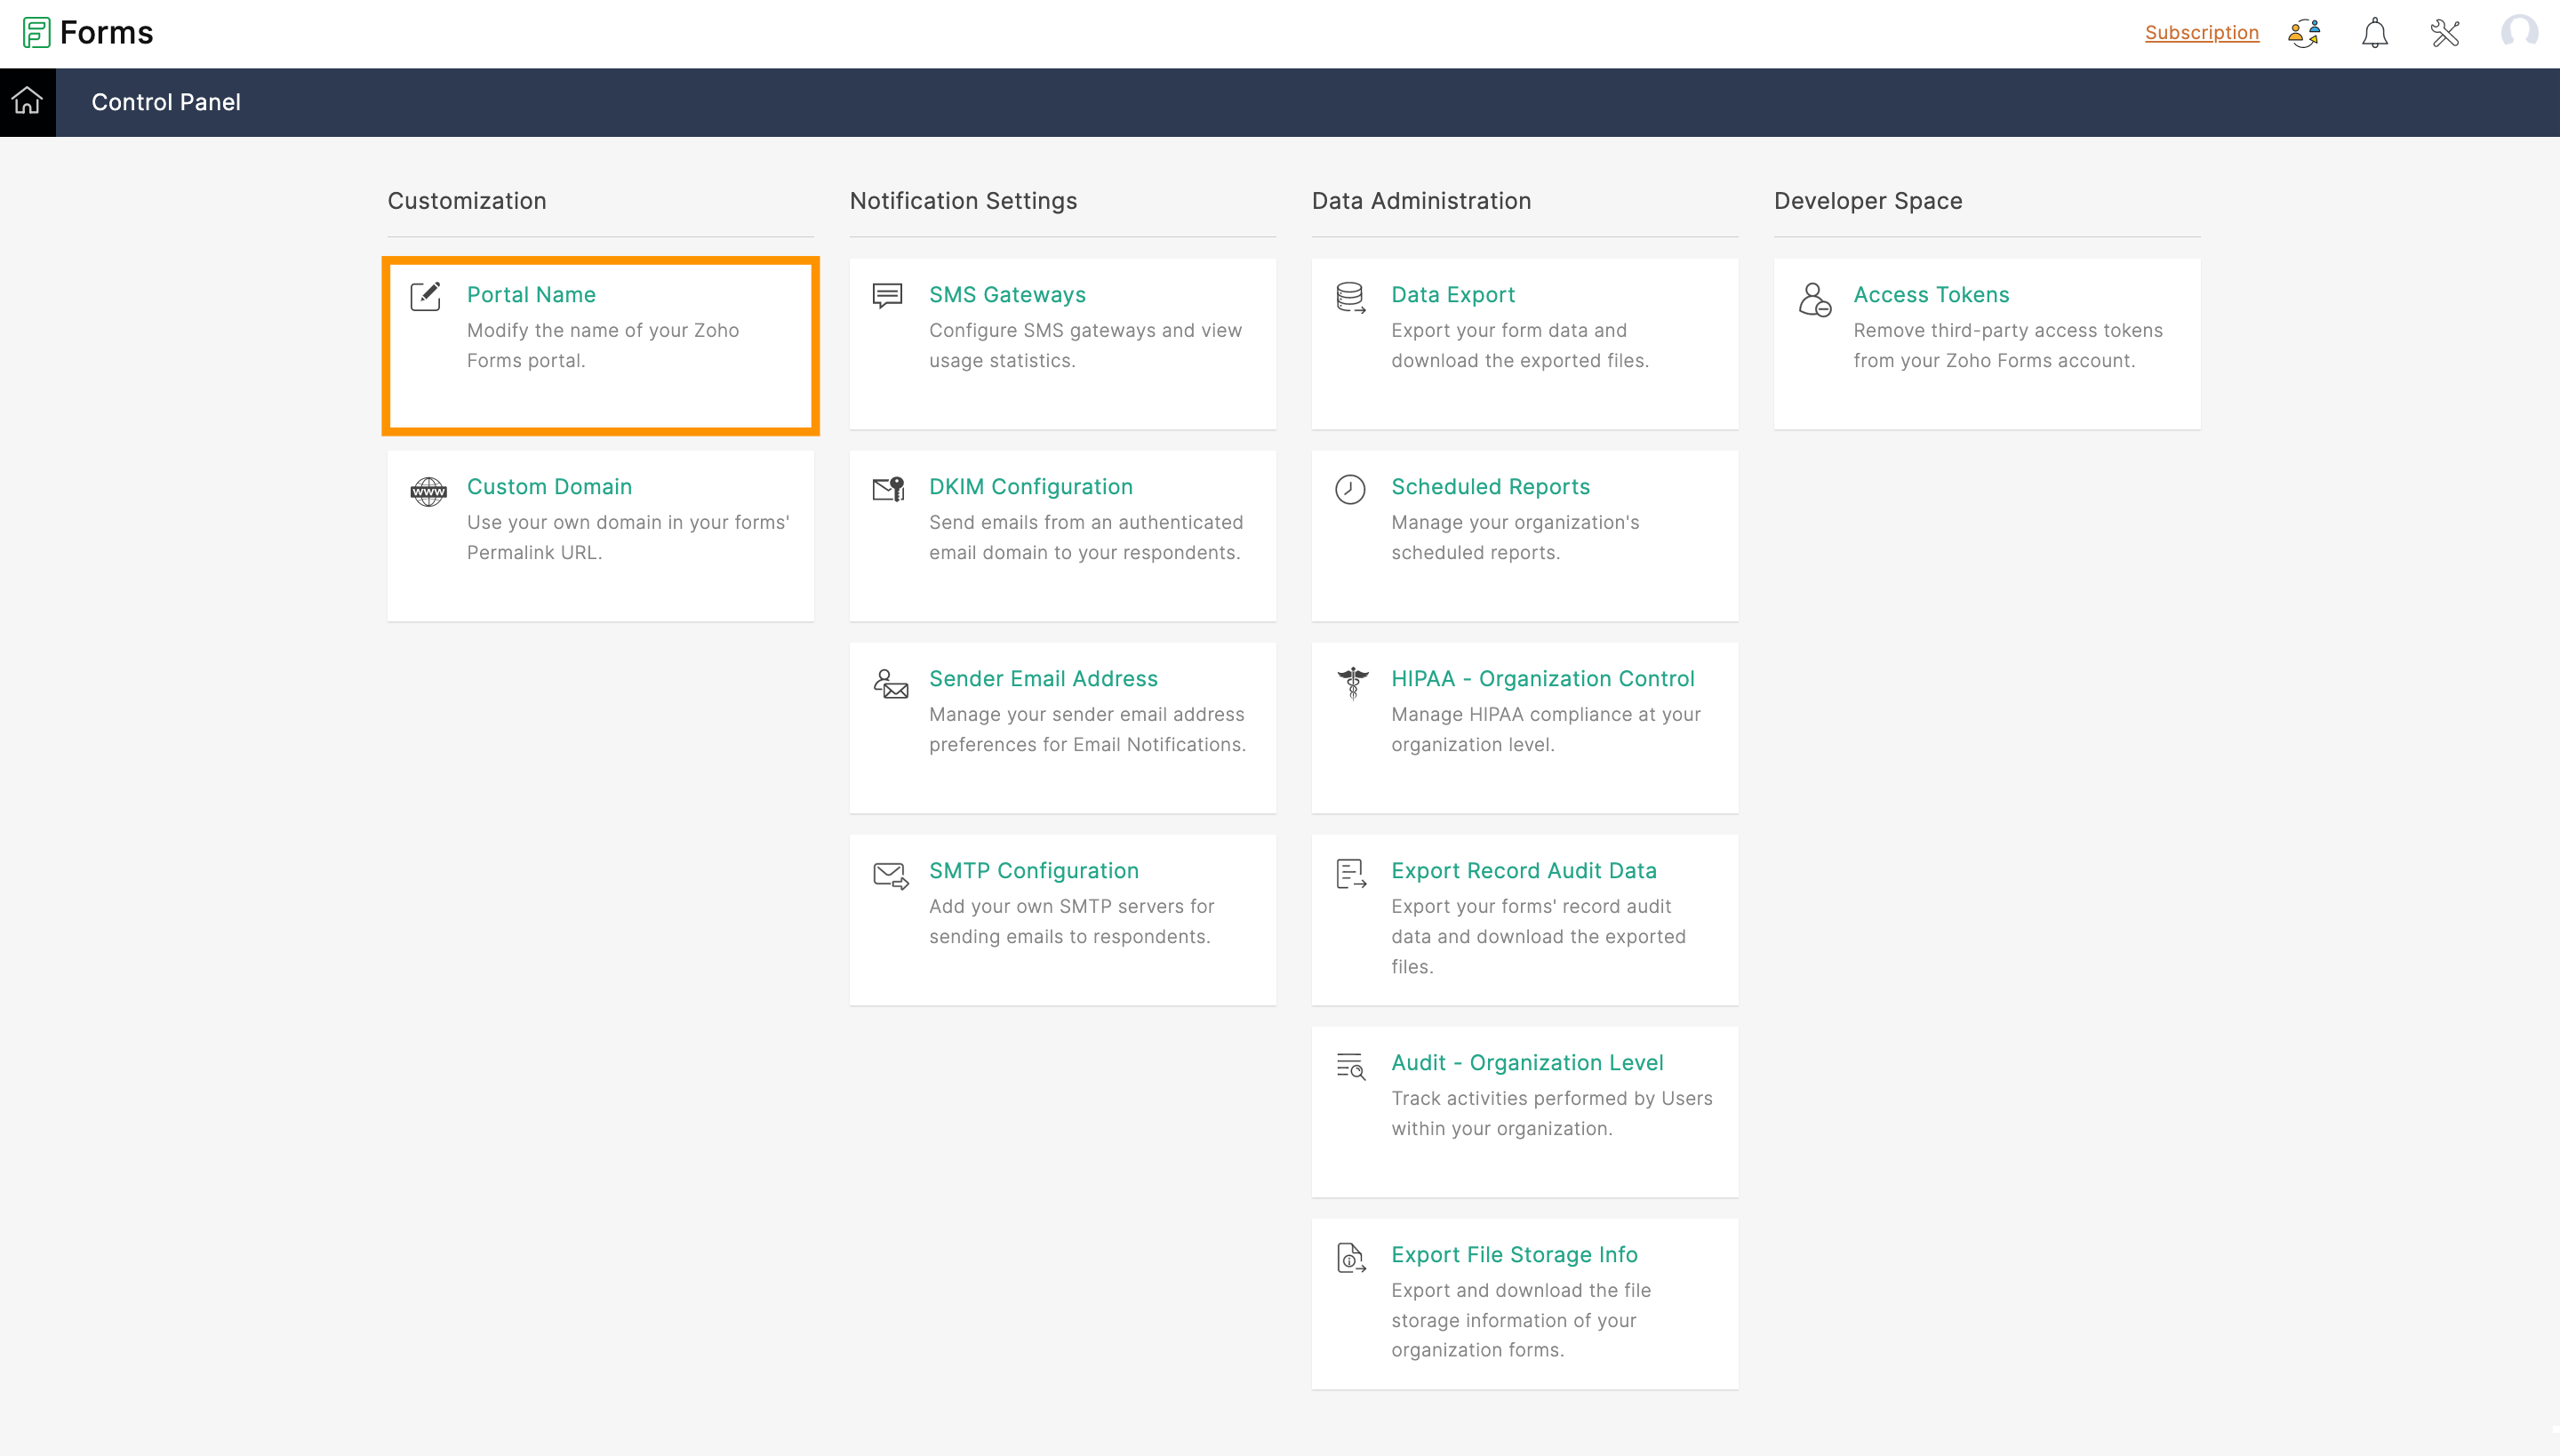Viewport: 2560px width, 1456px height.
Task: Click the Data Export database icon
Action: [1350, 298]
